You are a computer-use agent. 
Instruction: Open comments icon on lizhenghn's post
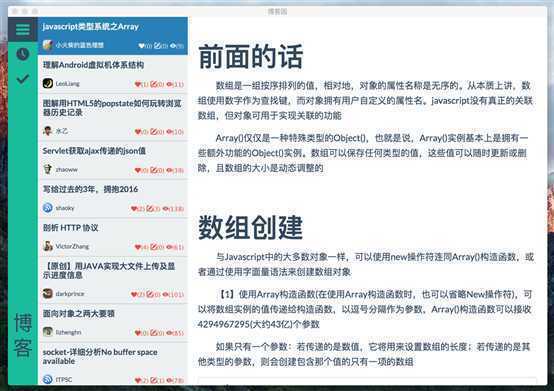(153, 332)
